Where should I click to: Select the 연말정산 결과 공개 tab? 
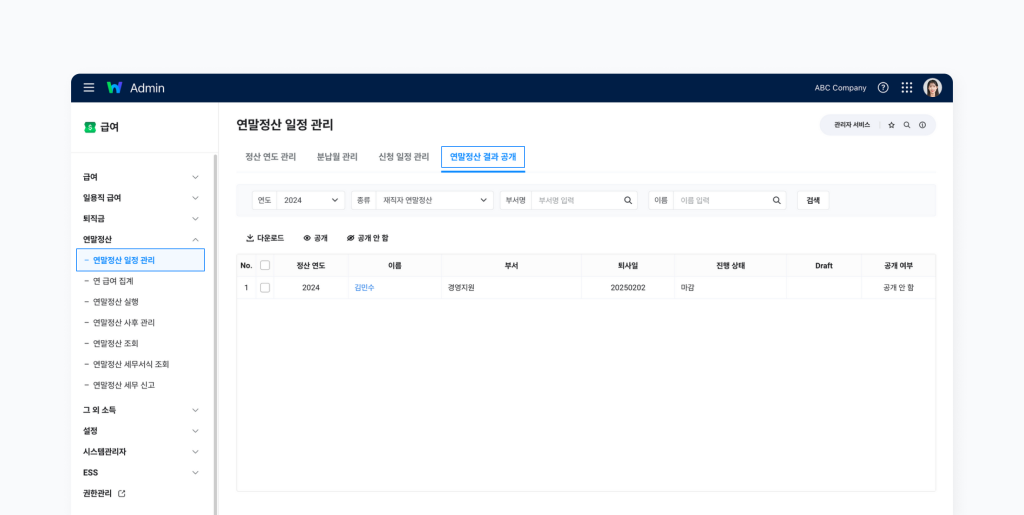483,157
